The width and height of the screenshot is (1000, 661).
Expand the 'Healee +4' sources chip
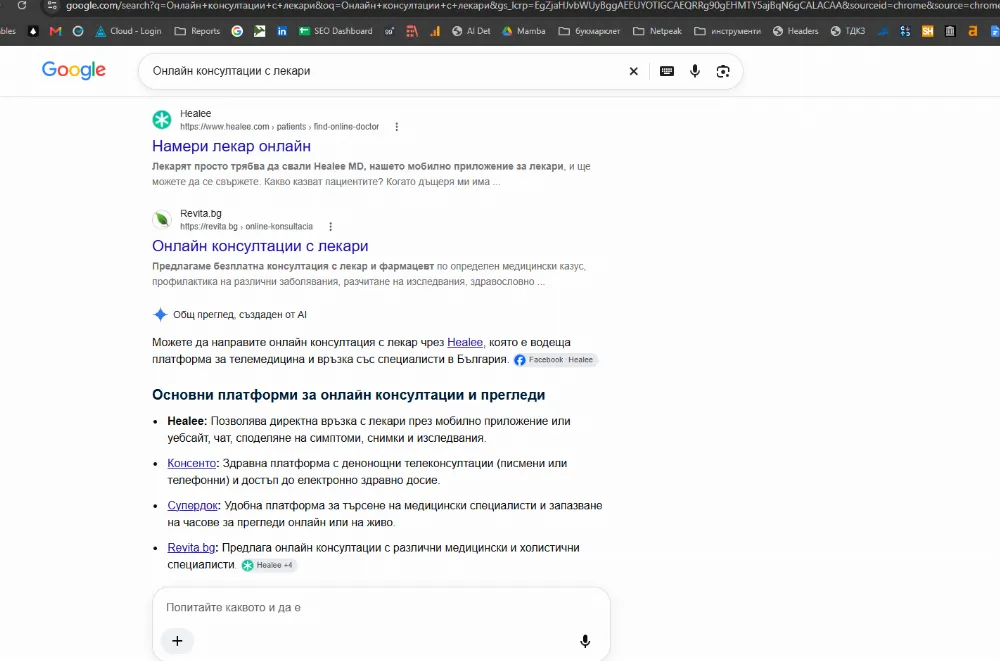268,565
